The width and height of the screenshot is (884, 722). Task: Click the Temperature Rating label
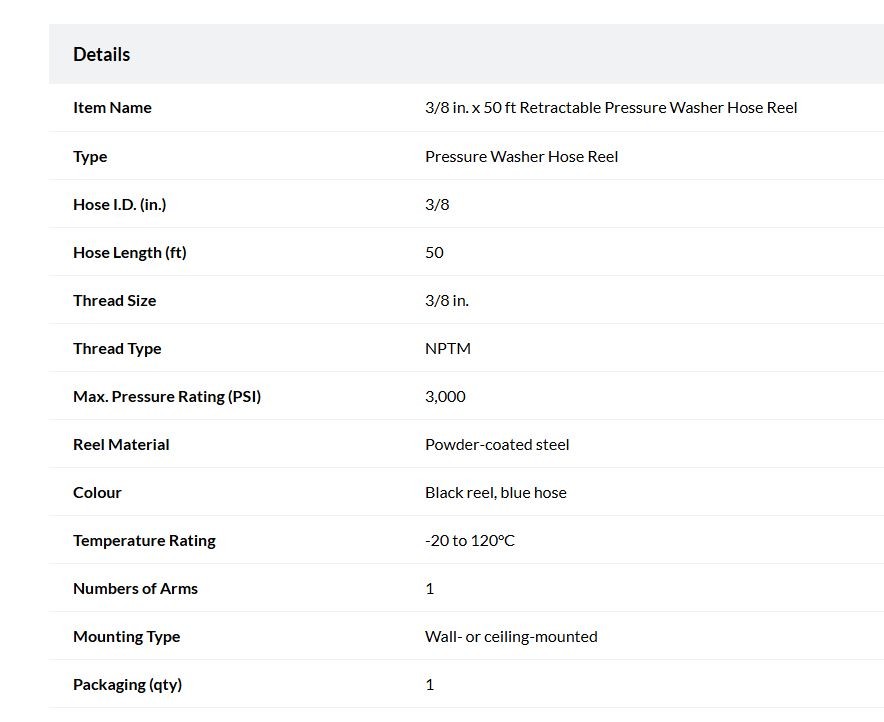[x=144, y=541]
